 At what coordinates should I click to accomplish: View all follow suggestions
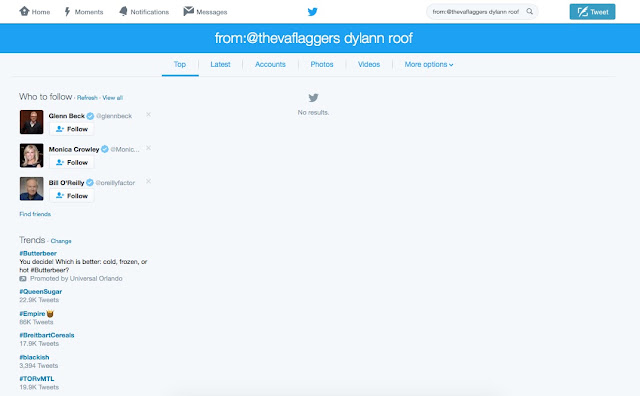pyautogui.click(x=113, y=98)
